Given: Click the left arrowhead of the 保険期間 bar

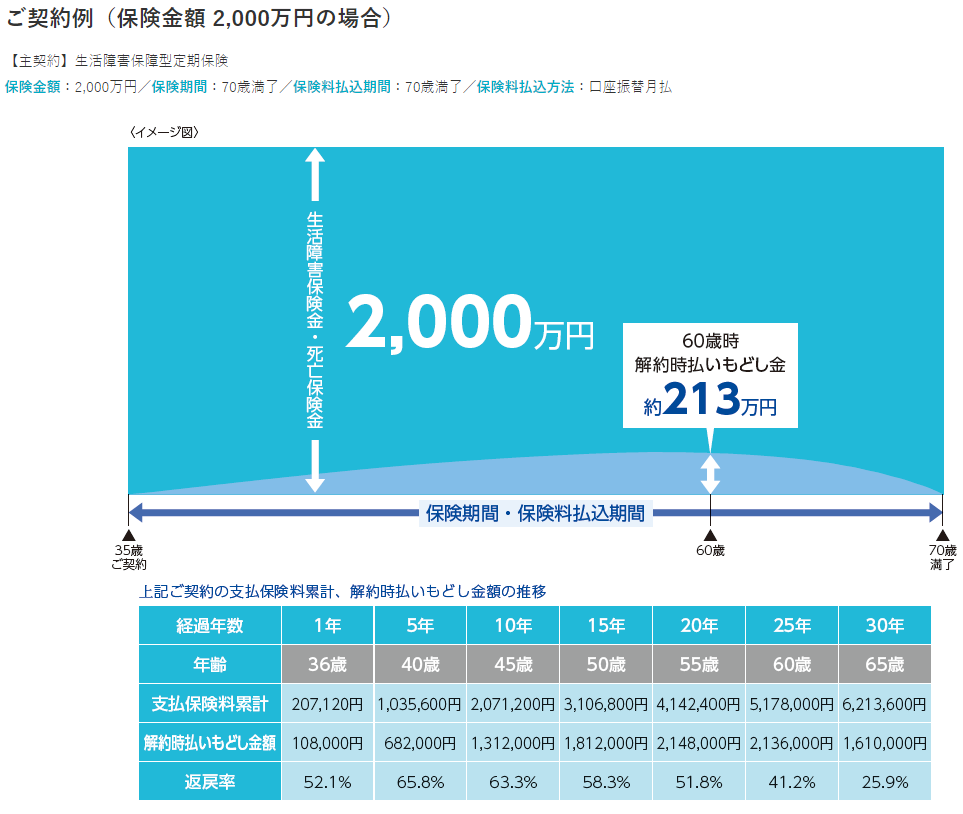Looking at the screenshot, I should pos(138,513).
